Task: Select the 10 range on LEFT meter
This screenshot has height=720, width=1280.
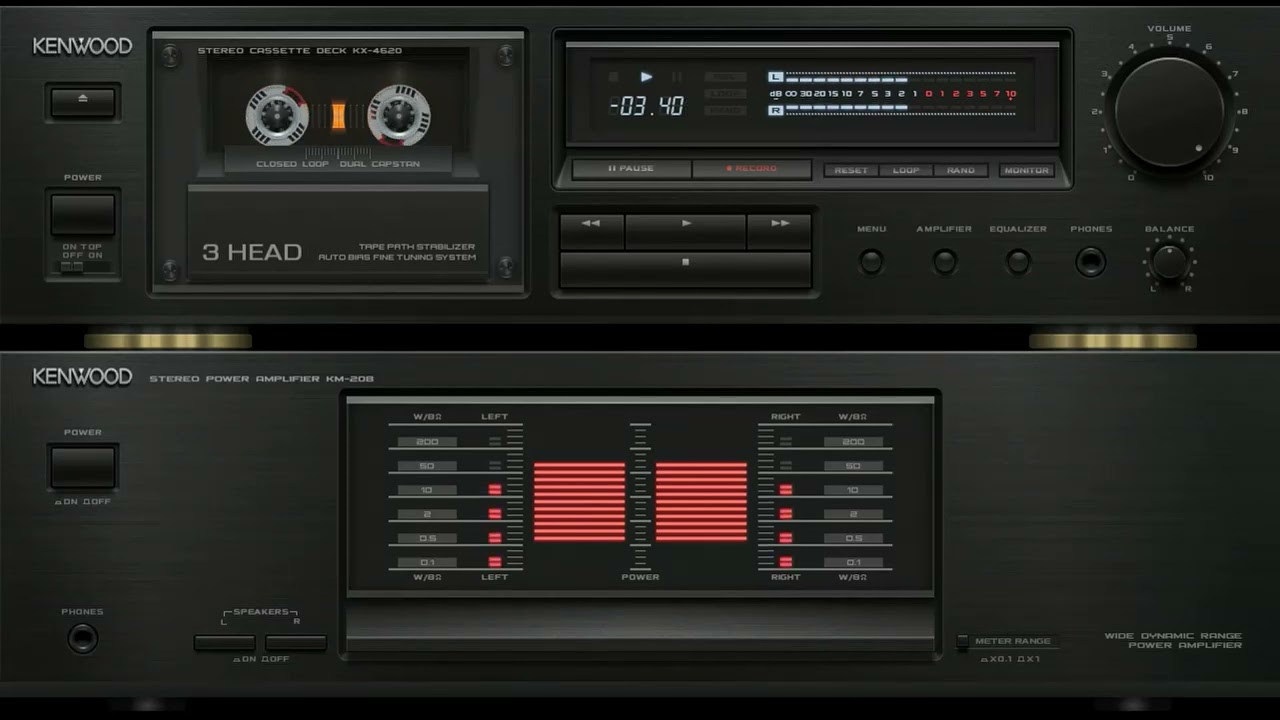Action: click(427, 490)
